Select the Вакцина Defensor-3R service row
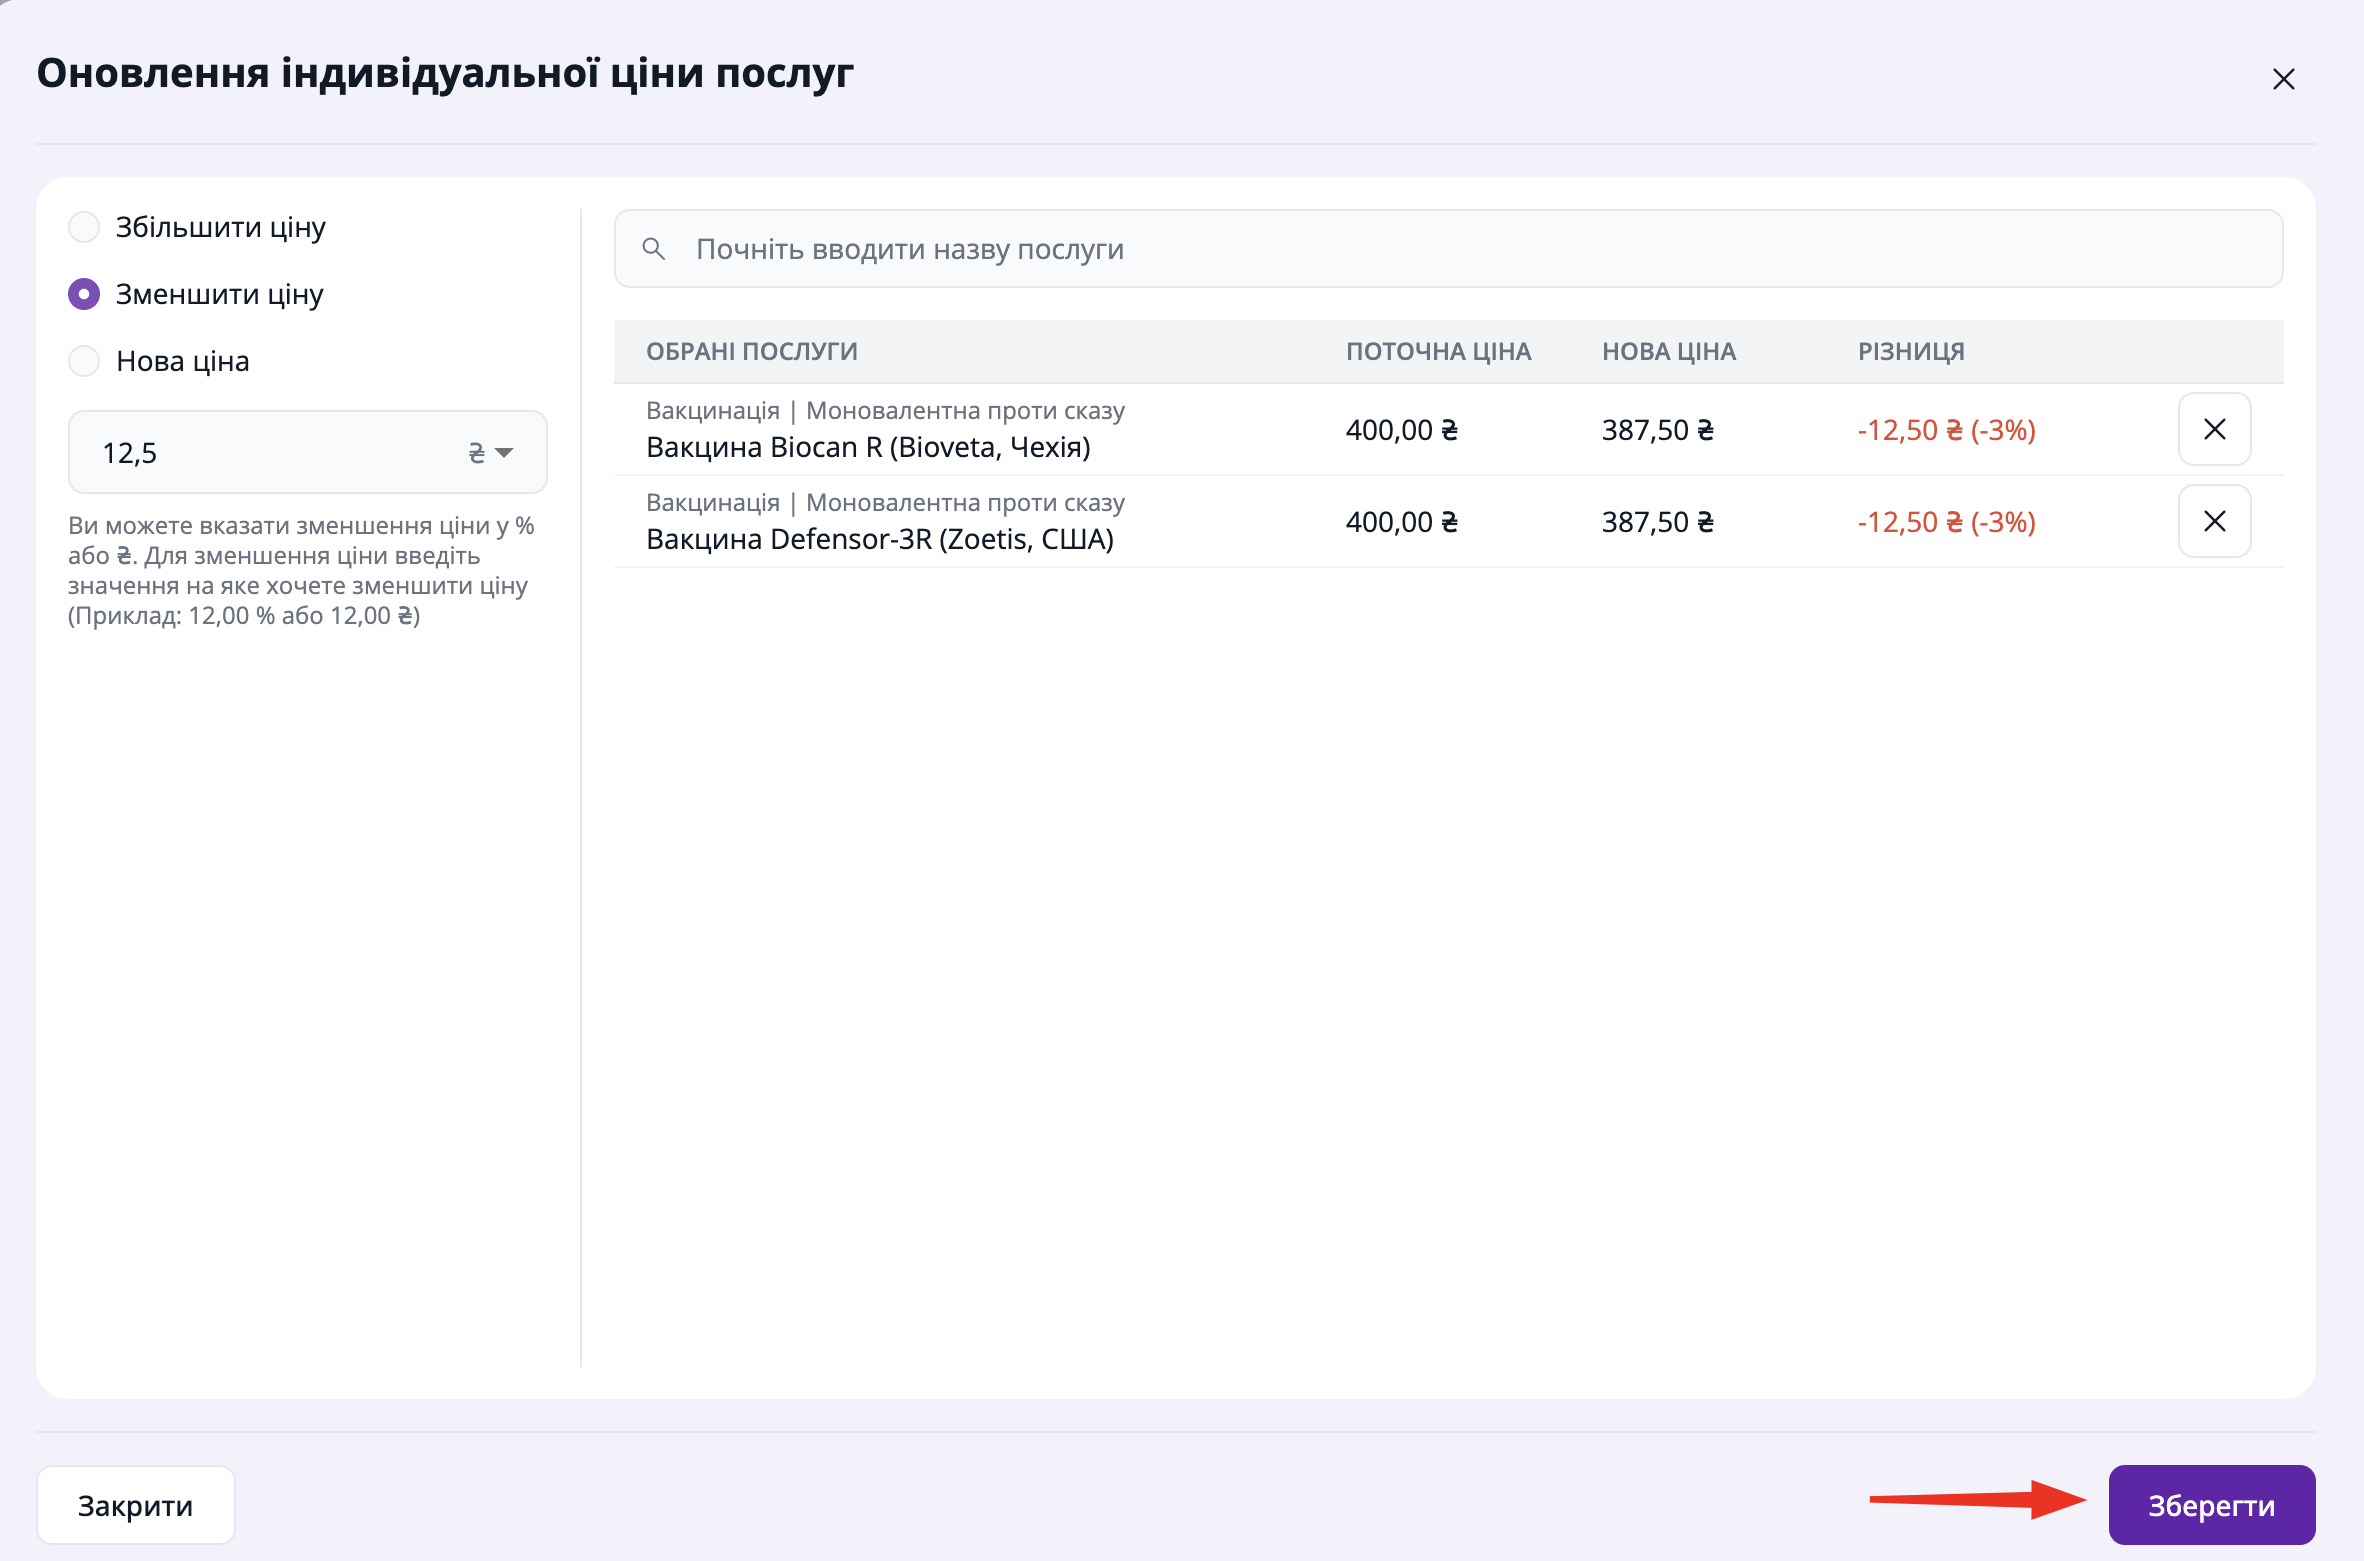This screenshot has height=1561, width=2364. [880, 539]
